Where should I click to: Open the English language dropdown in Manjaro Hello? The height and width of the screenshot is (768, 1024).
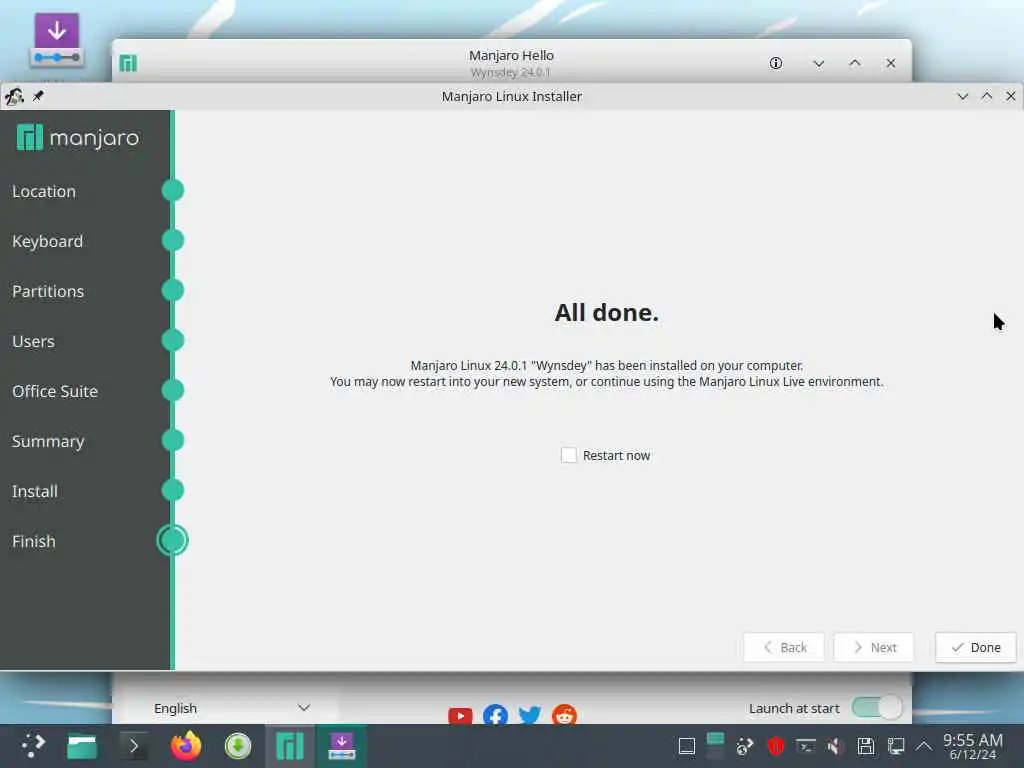232,708
